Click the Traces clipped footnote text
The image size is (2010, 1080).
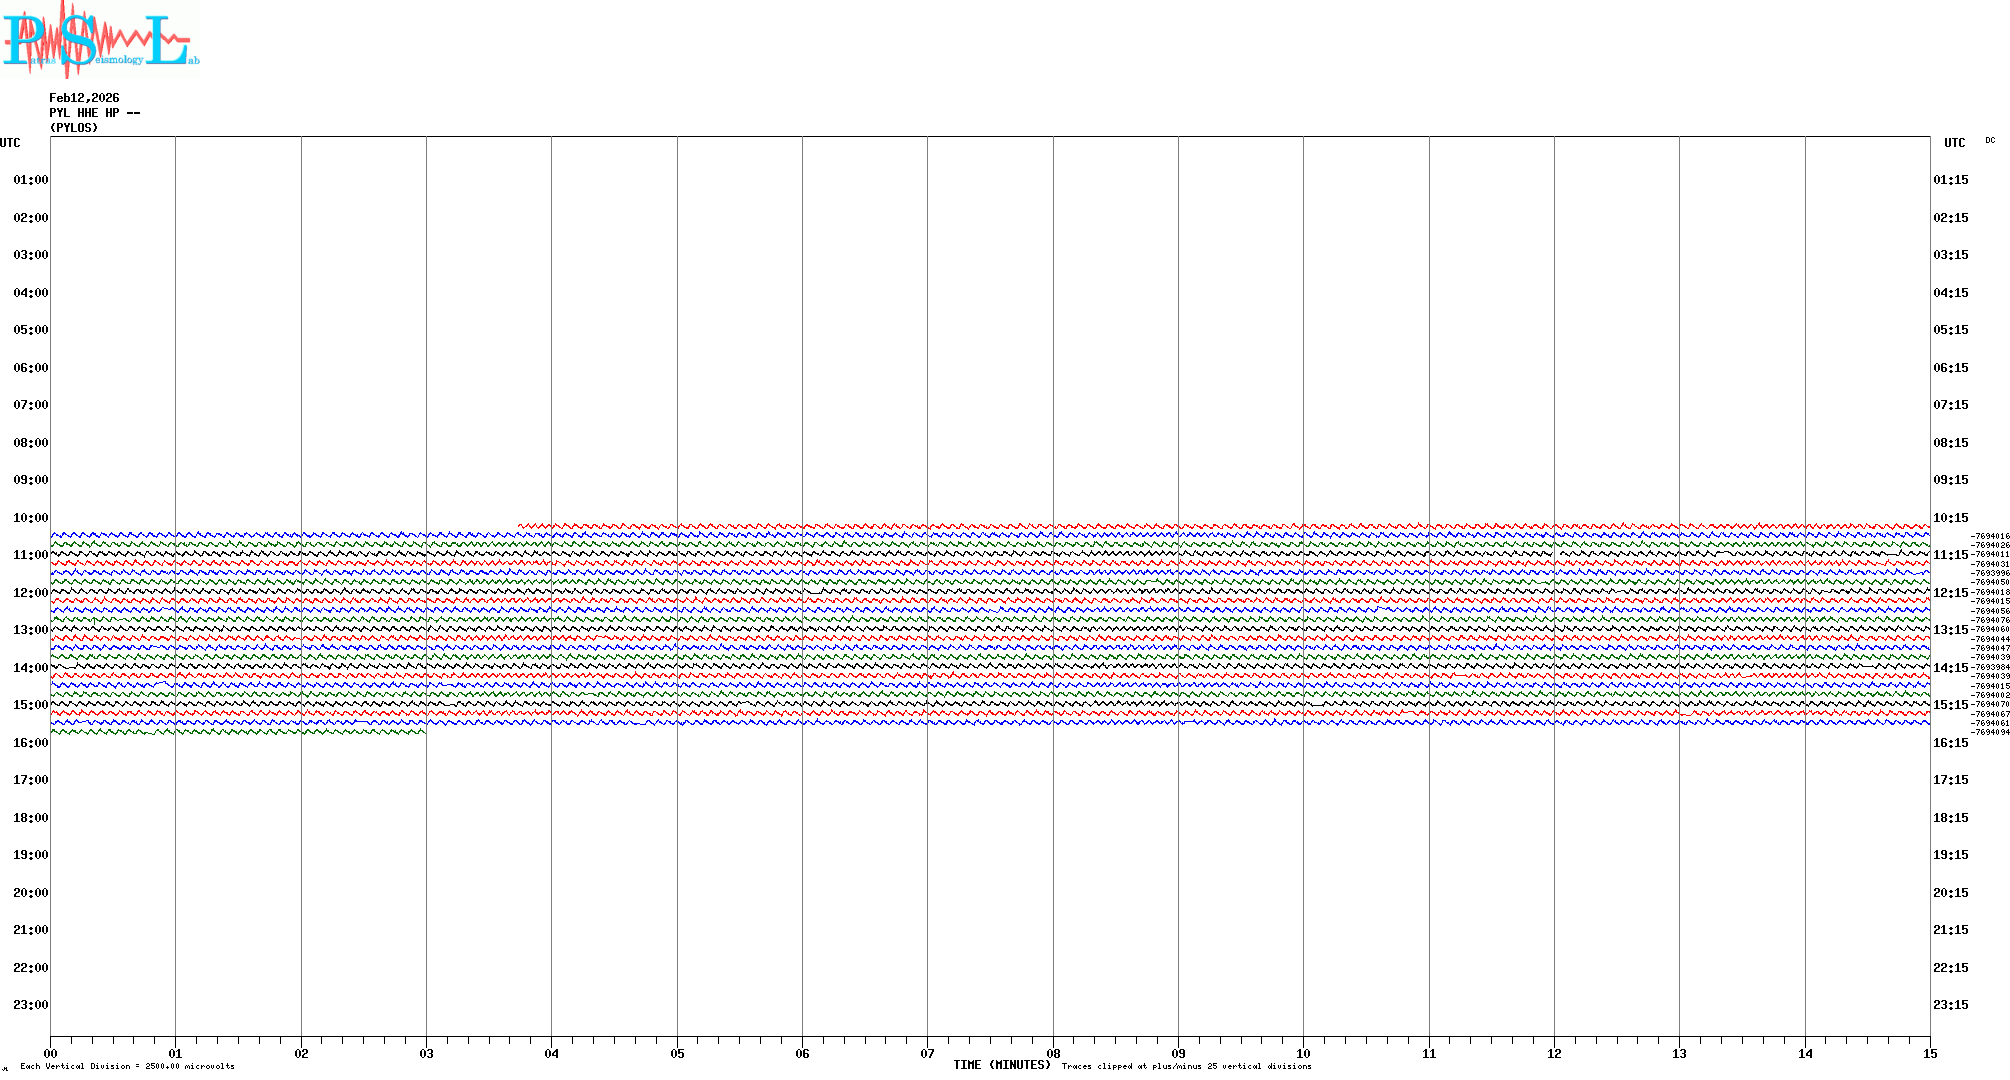pos(1186,1066)
